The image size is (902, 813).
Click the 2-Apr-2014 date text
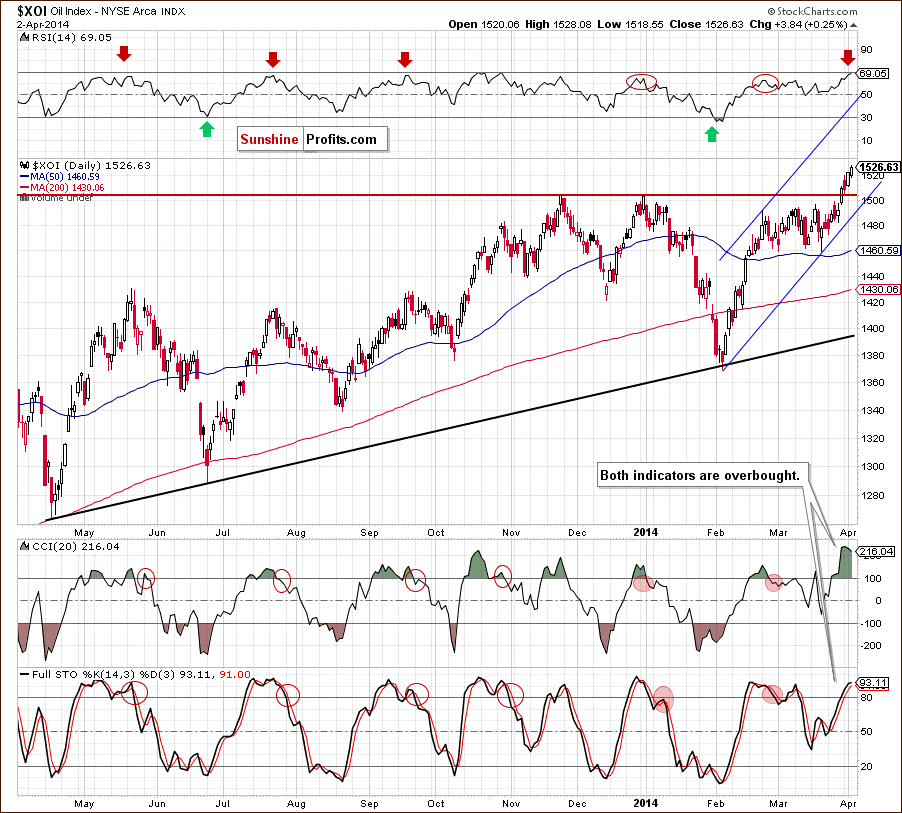point(43,25)
